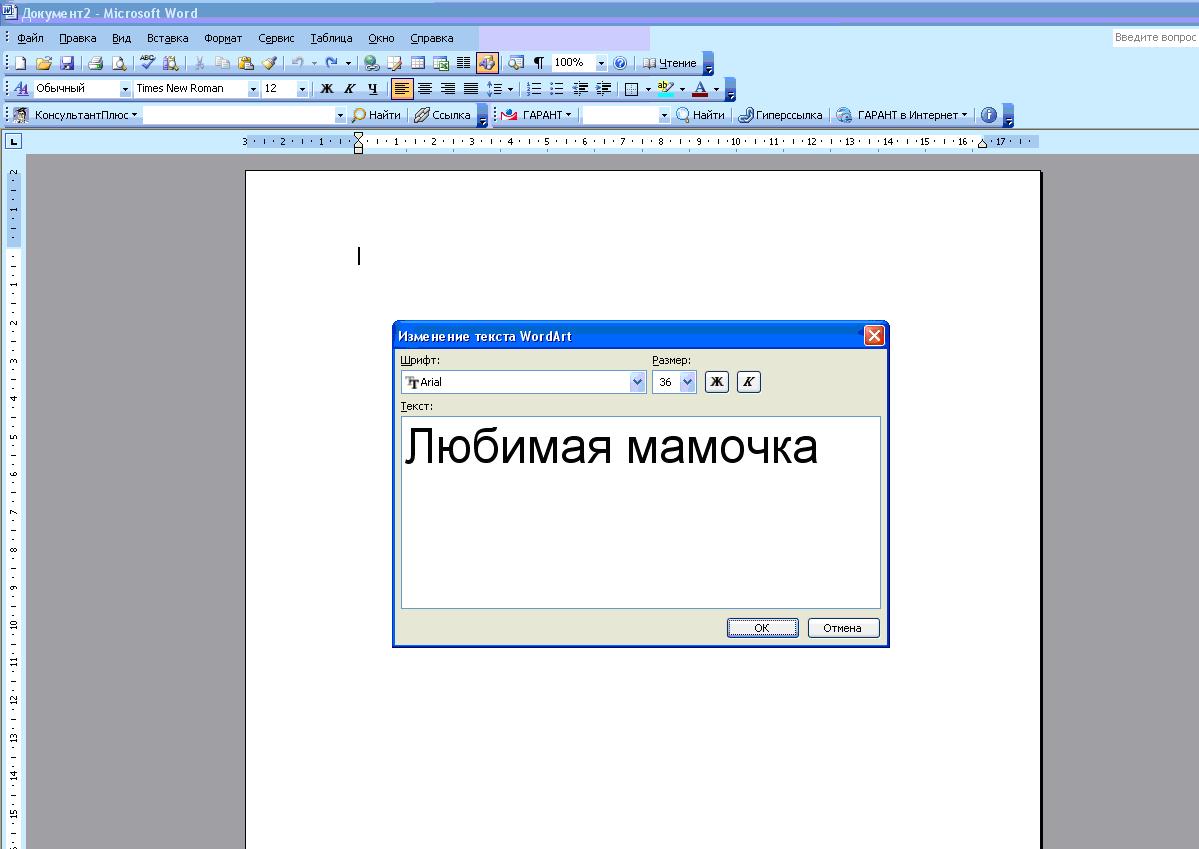Click inside the Текст WordArt text area
Screen dimensions: 1199x849
click(641, 512)
